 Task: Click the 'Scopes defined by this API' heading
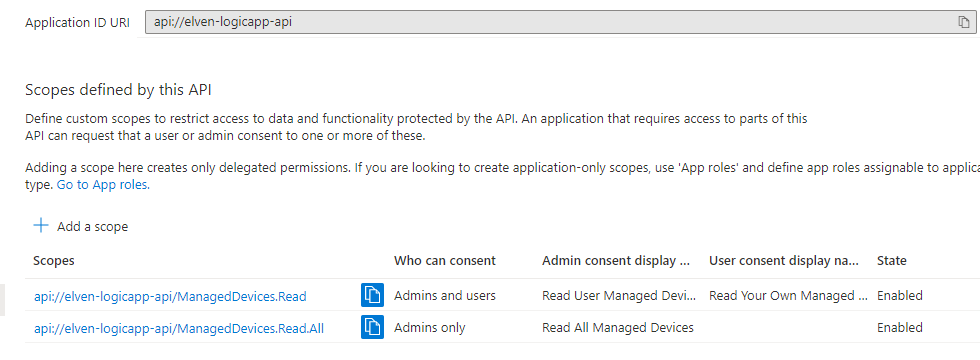point(118,90)
